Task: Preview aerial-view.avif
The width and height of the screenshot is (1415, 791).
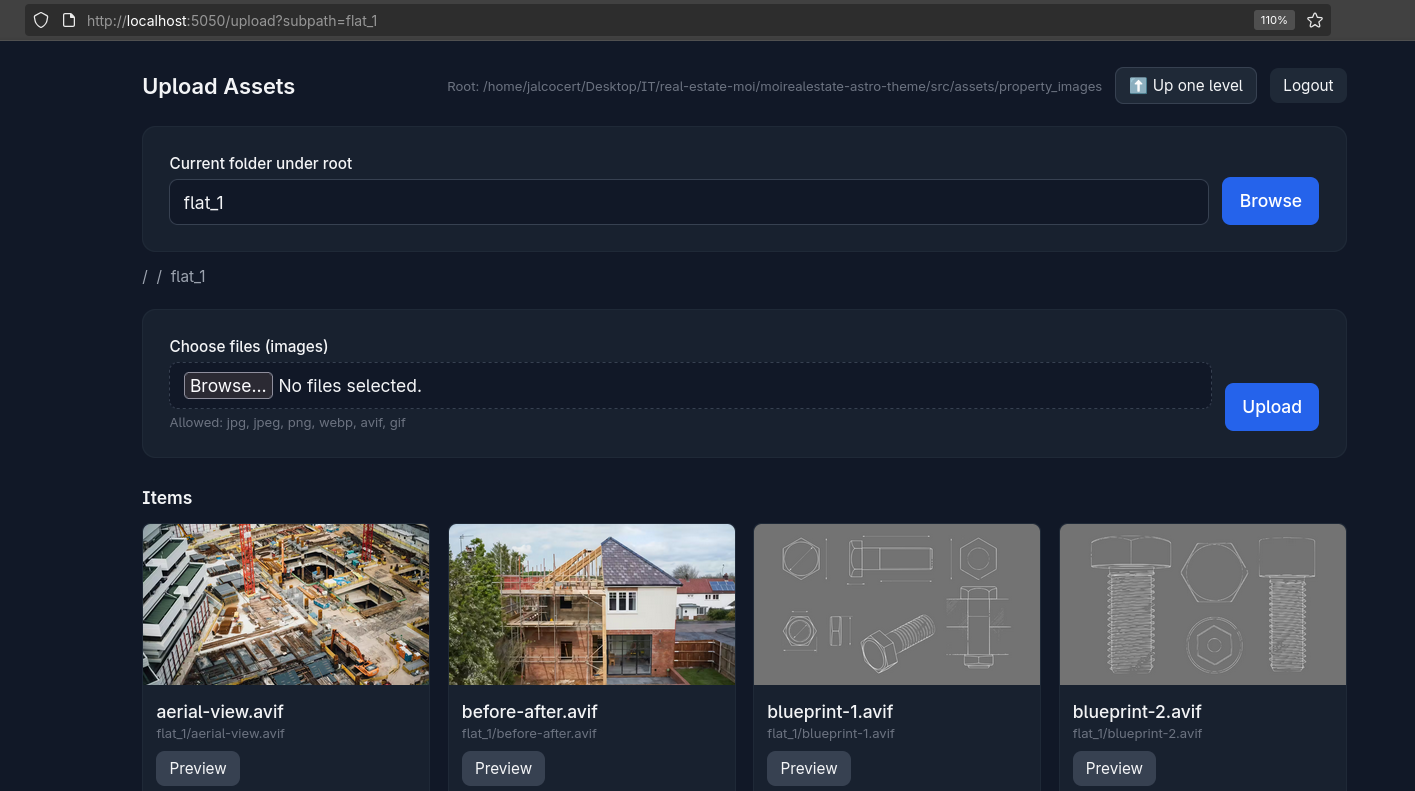Action: (198, 768)
